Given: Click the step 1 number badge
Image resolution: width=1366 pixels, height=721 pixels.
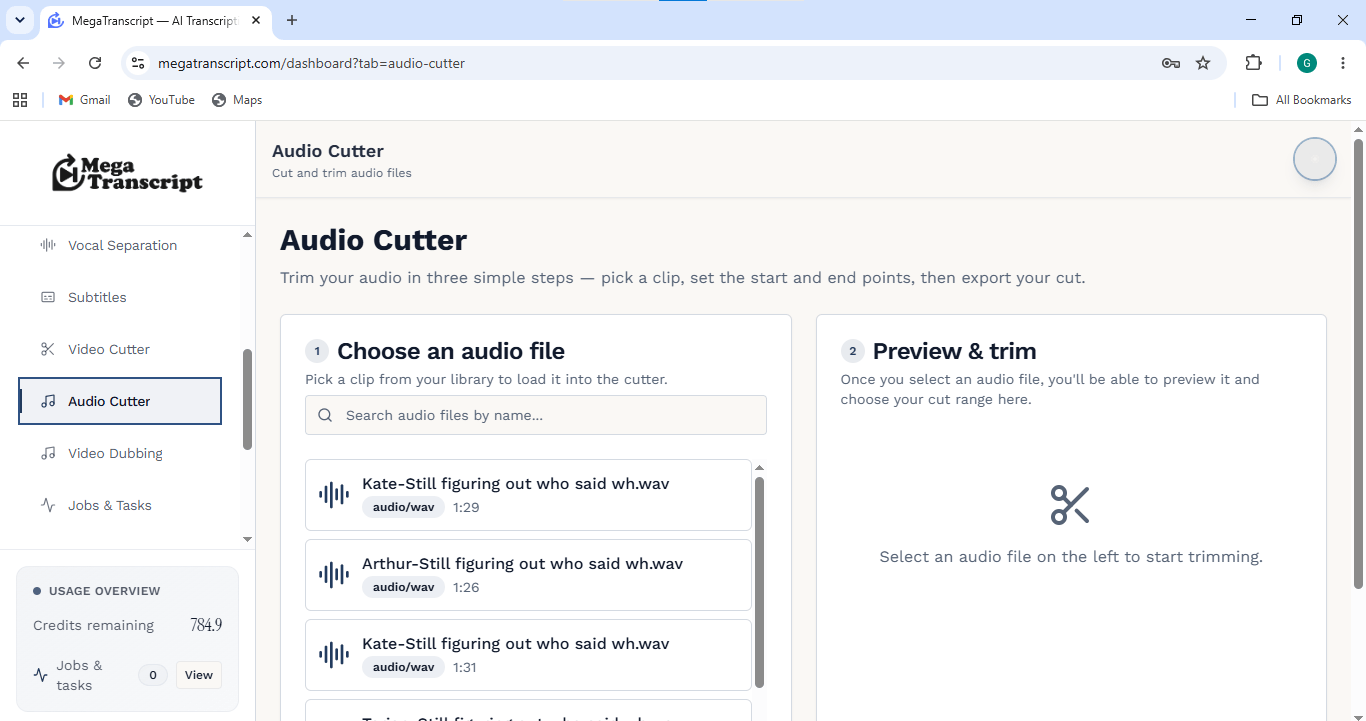Looking at the screenshot, I should [316, 351].
